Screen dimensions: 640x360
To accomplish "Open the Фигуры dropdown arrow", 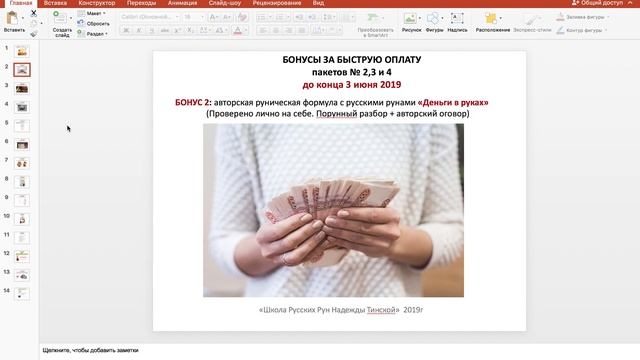I will tap(442, 18).
